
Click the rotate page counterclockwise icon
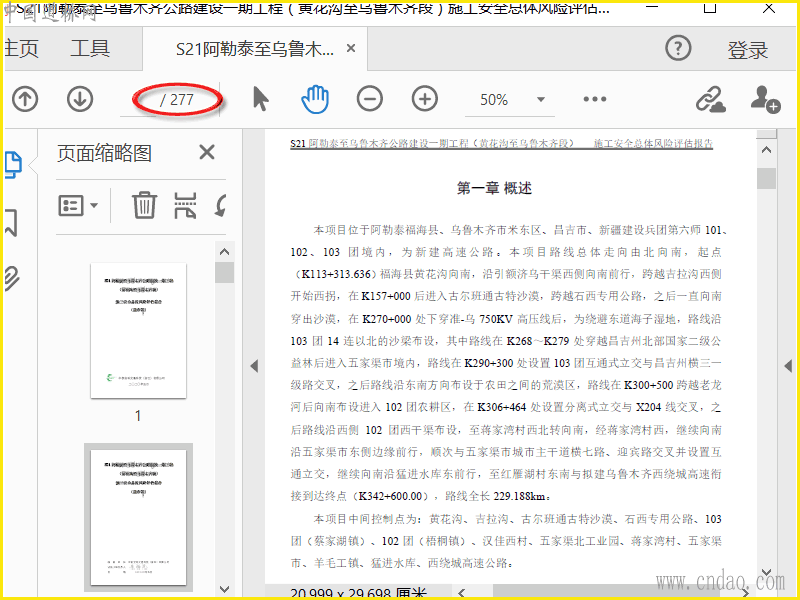[221, 206]
